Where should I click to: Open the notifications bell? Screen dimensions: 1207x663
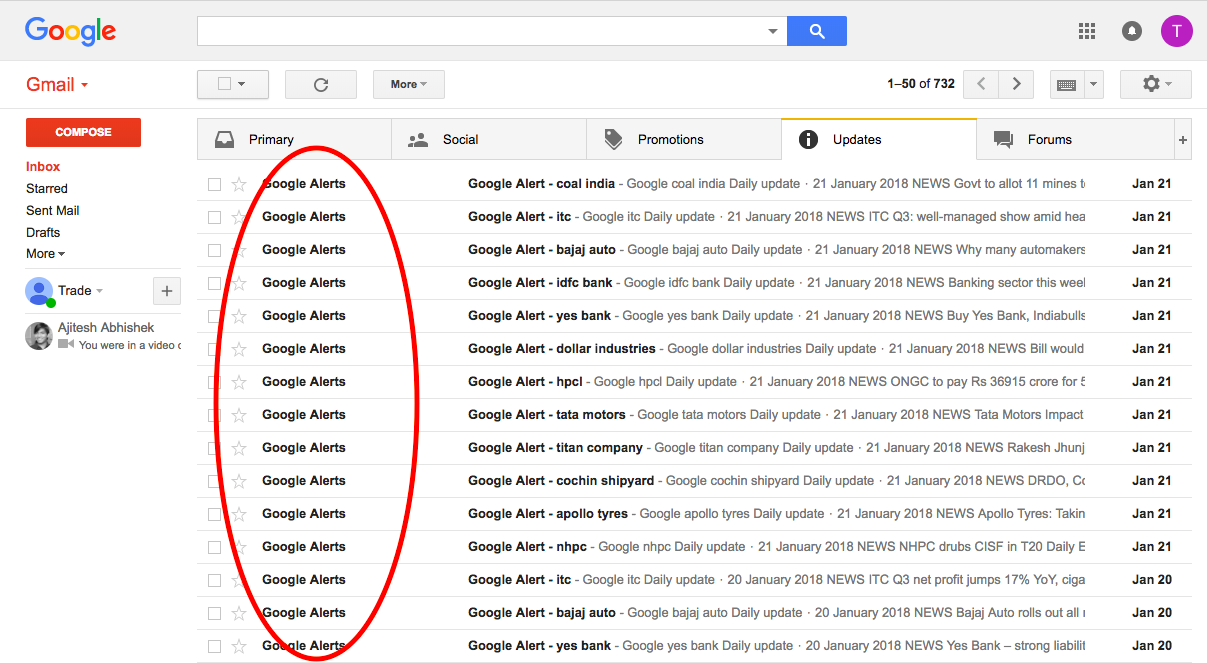click(1131, 31)
